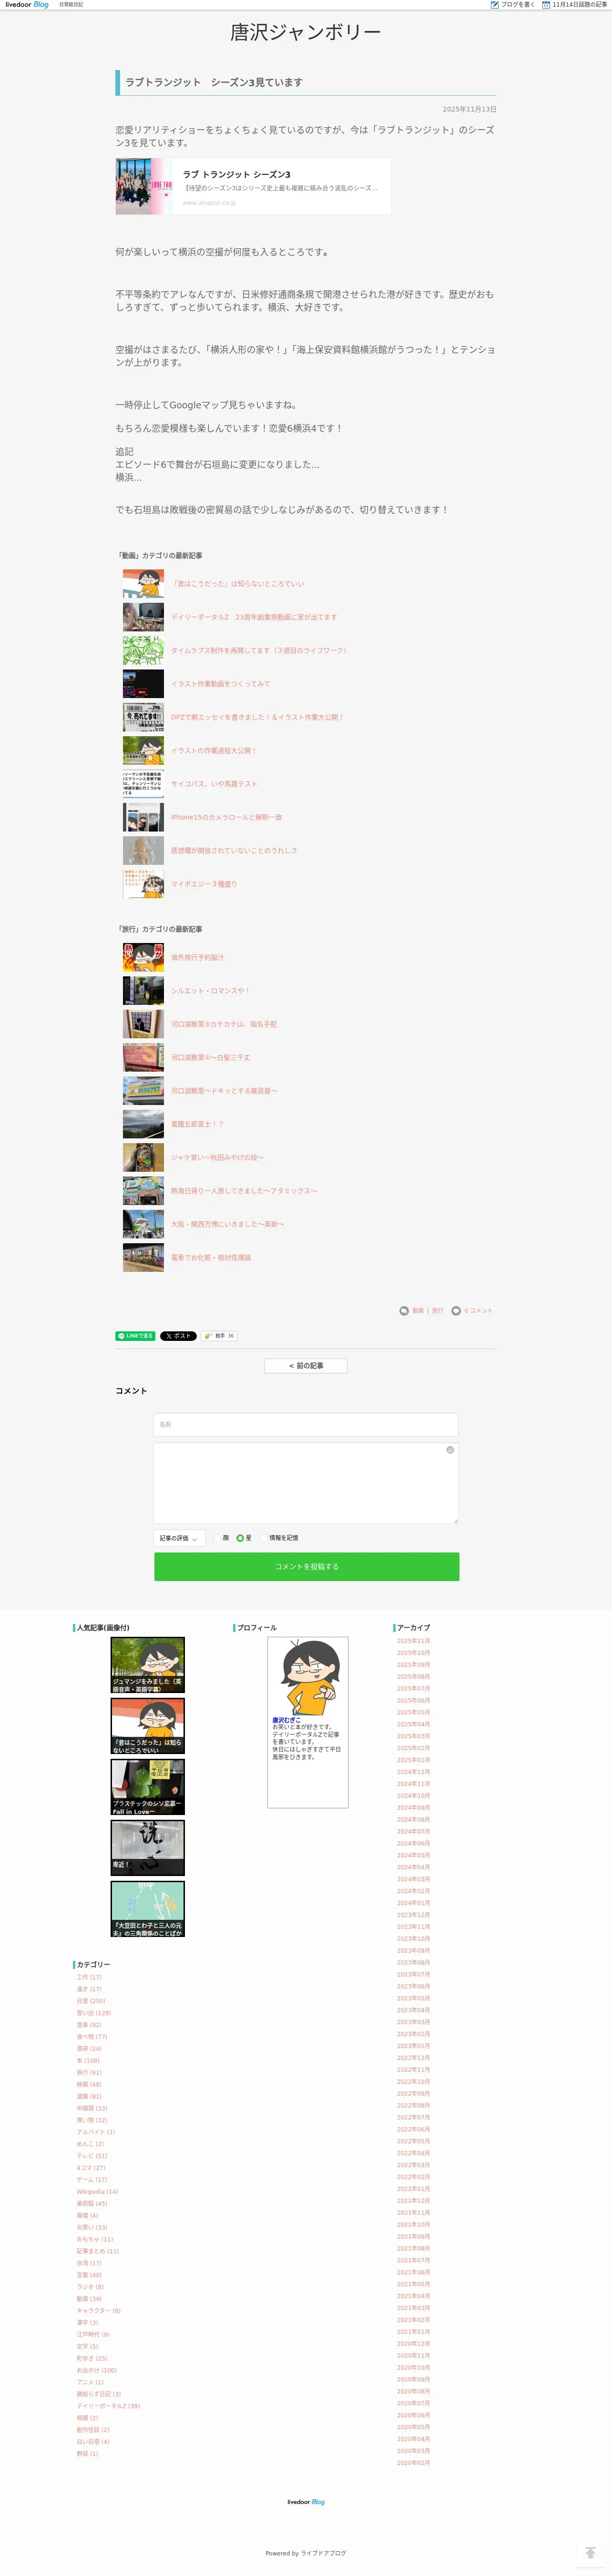Open the デイリーポータルZ (39) category
Viewport: 612px width, 2576px height.
[x=108, y=2406]
